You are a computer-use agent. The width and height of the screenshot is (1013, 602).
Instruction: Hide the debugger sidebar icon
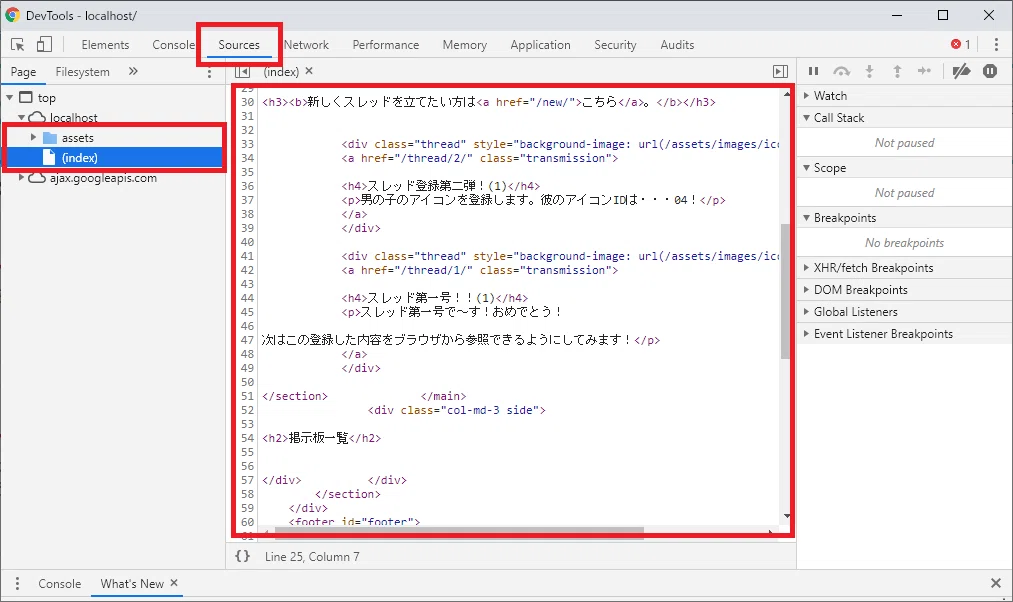click(780, 72)
